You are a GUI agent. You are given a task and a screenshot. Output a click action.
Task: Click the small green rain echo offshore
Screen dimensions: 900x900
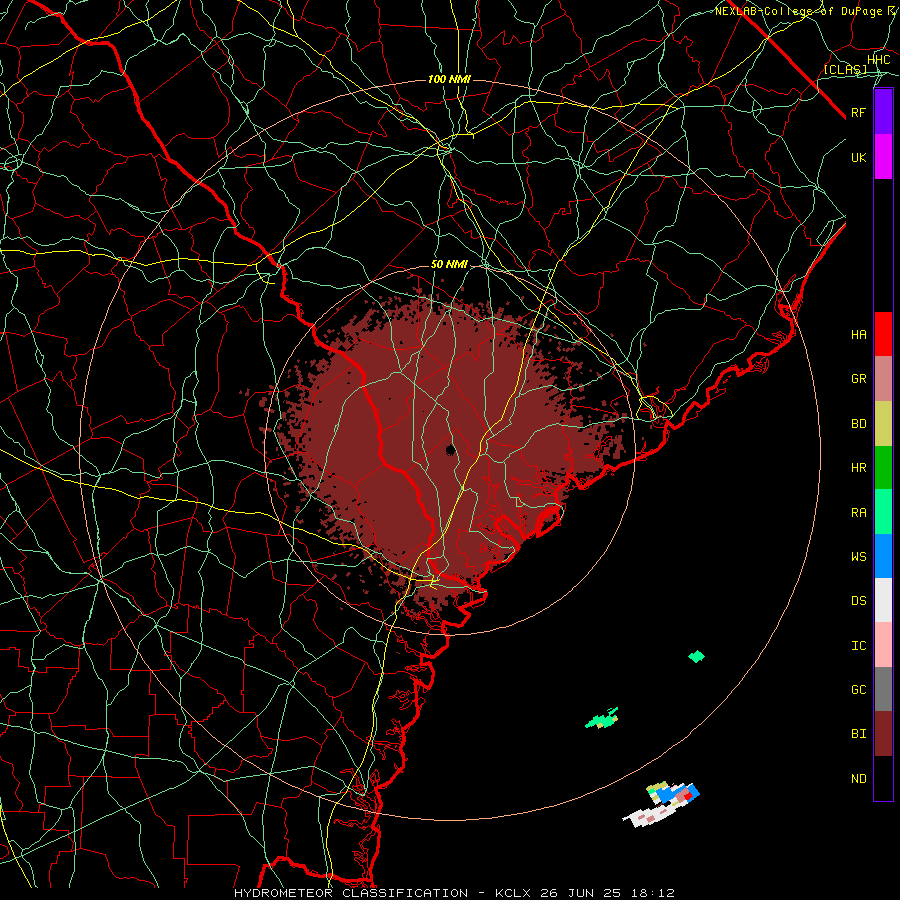click(696, 656)
